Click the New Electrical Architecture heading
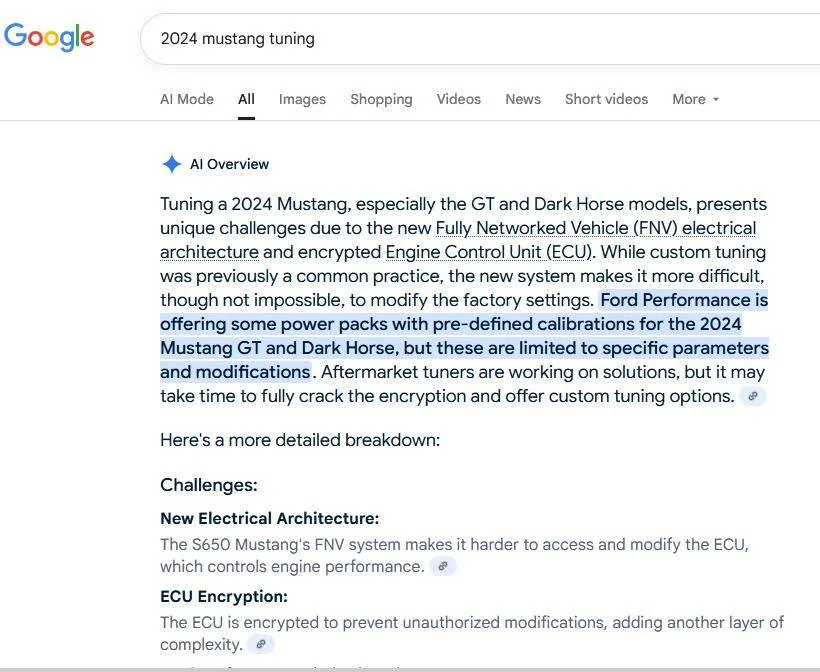Image resolution: width=820 pixels, height=672 pixels. pos(269,518)
